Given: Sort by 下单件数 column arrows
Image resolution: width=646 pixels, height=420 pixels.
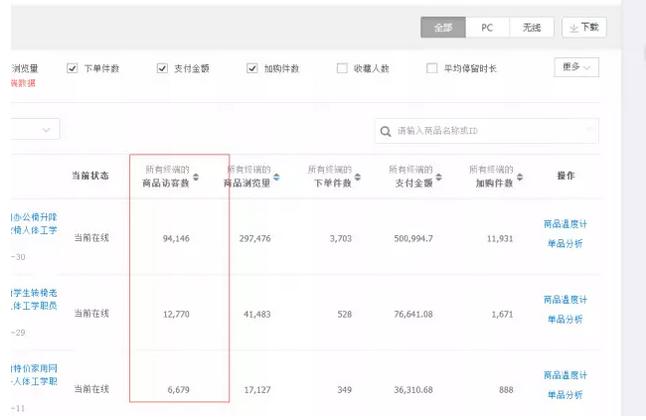Looking at the screenshot, I should click(358, 177).
